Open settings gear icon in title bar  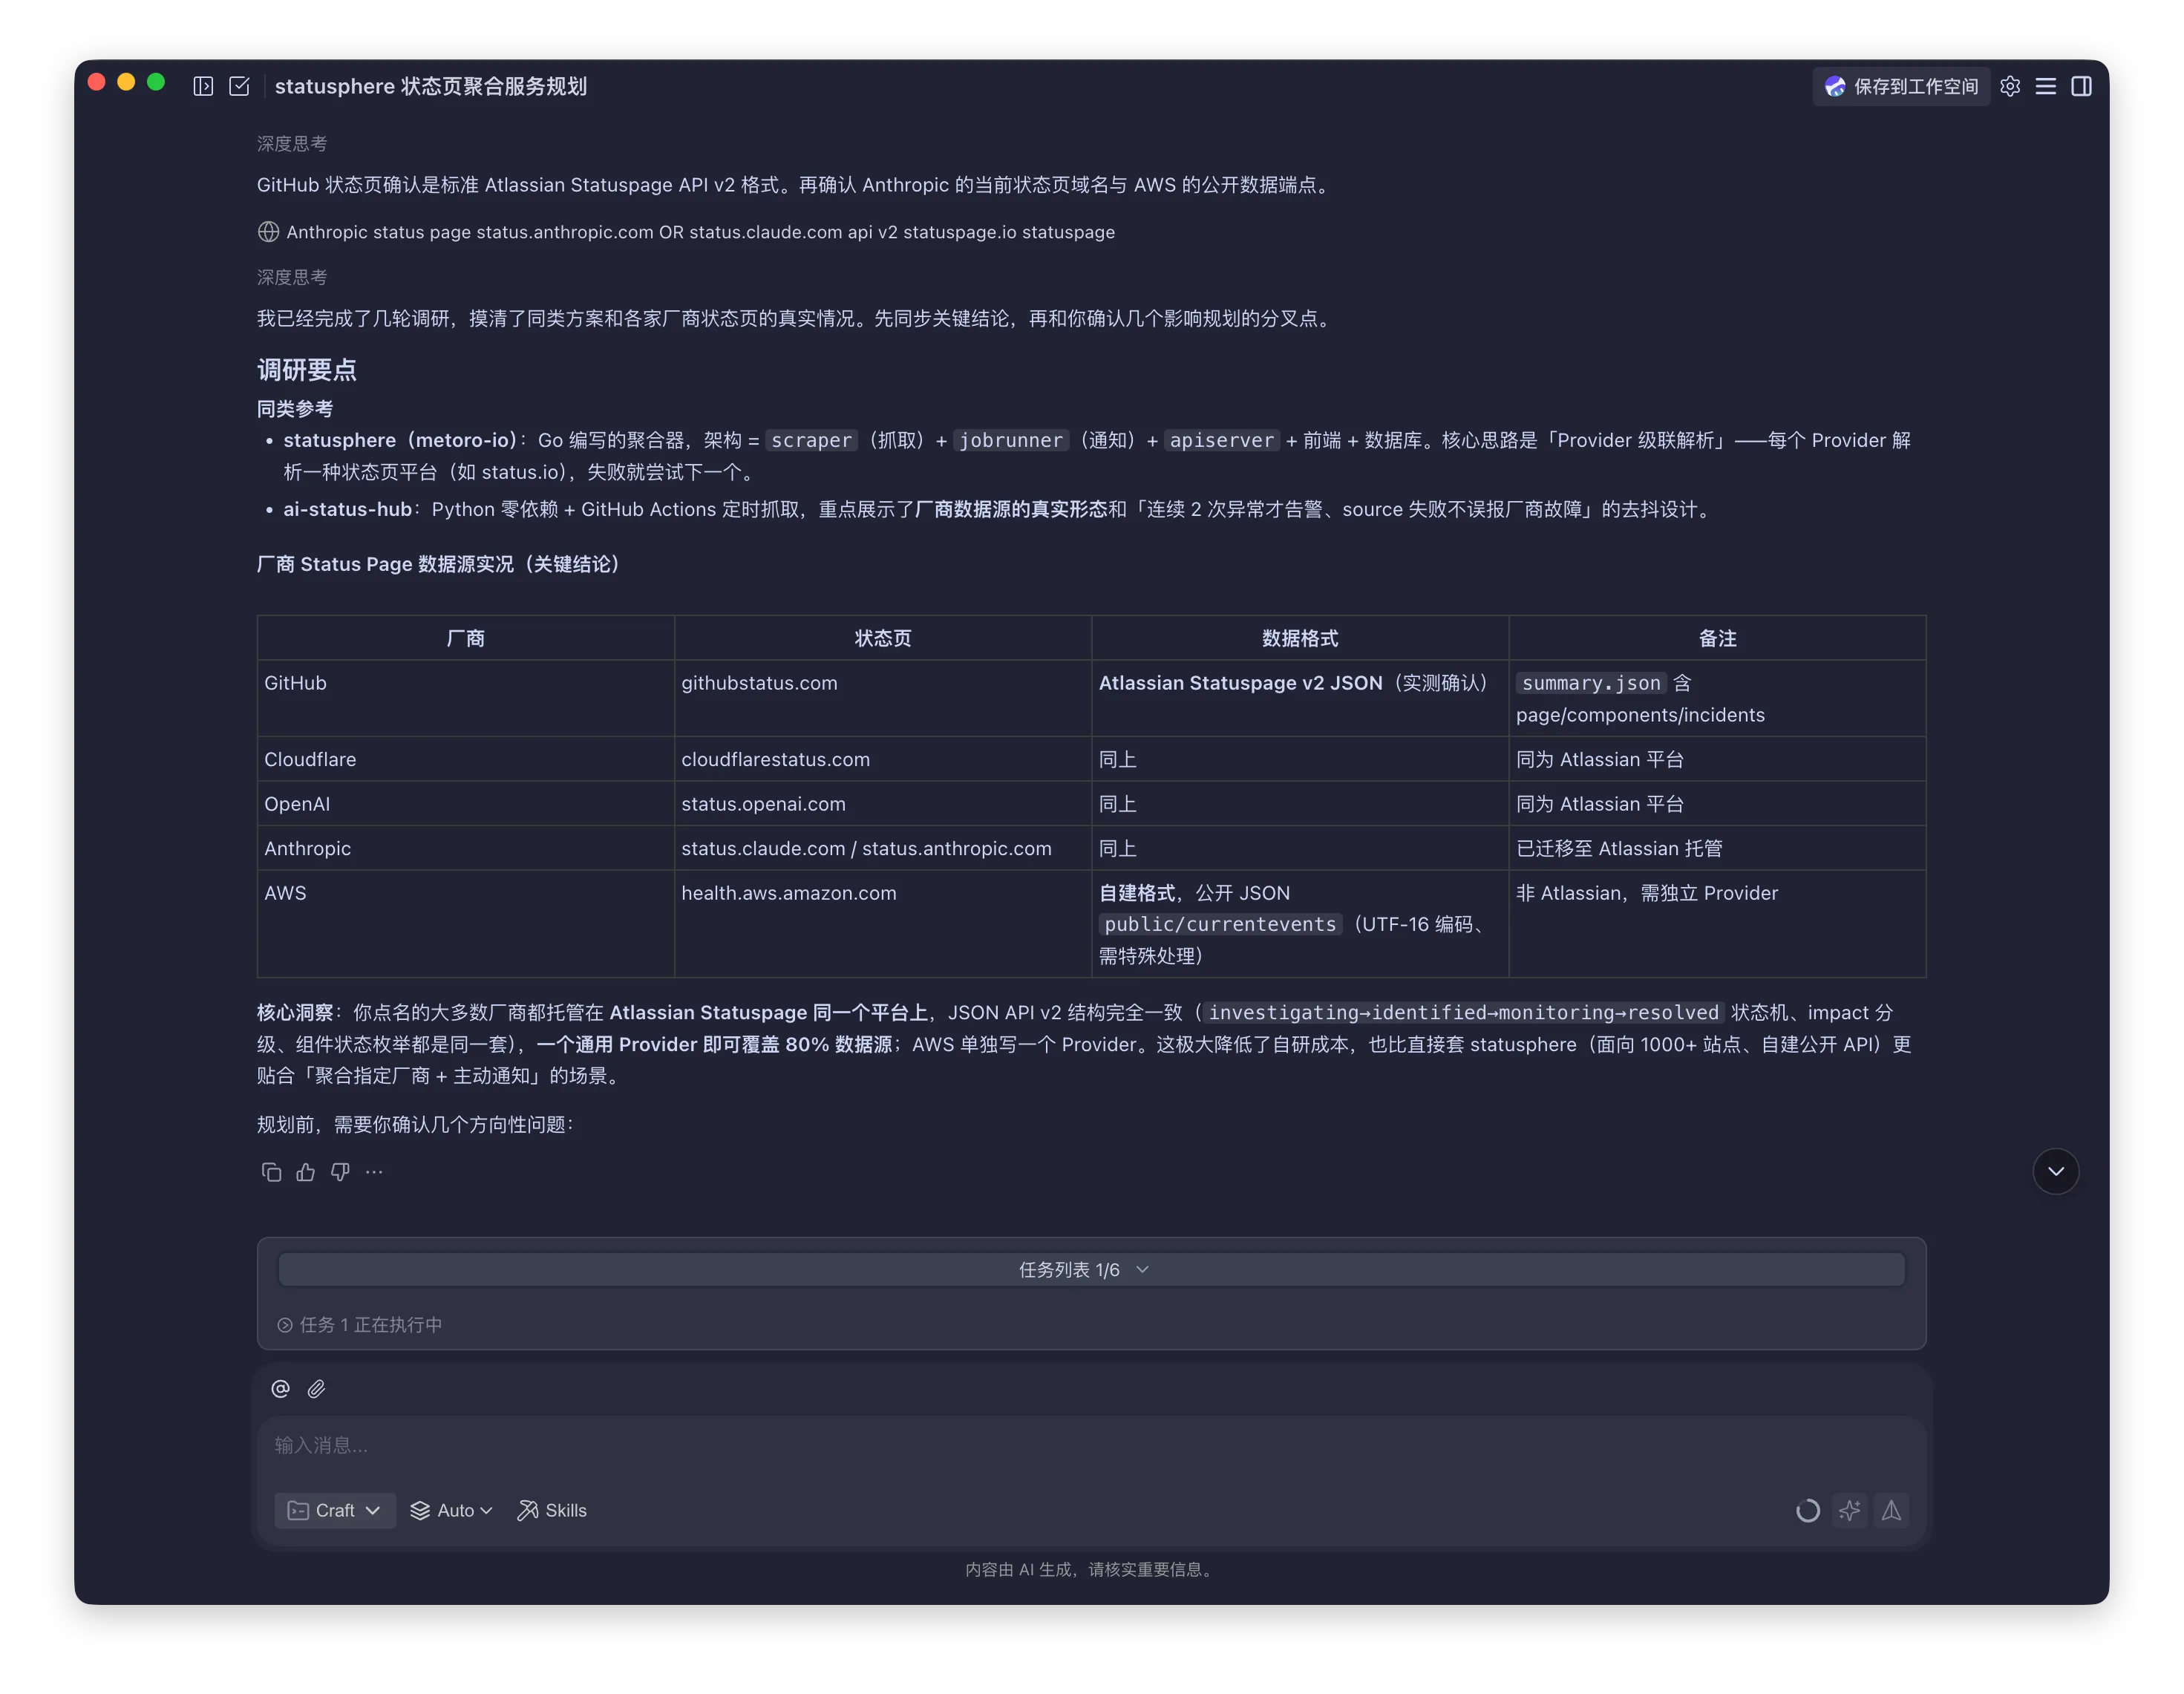pyautogui.click(x=2010, y=86)
